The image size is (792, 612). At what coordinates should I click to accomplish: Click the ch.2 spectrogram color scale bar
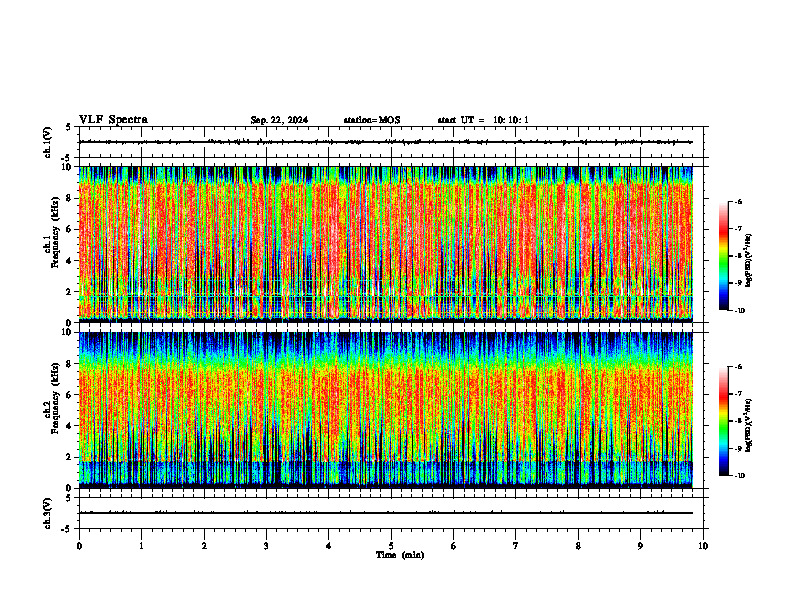coord(723,421)
